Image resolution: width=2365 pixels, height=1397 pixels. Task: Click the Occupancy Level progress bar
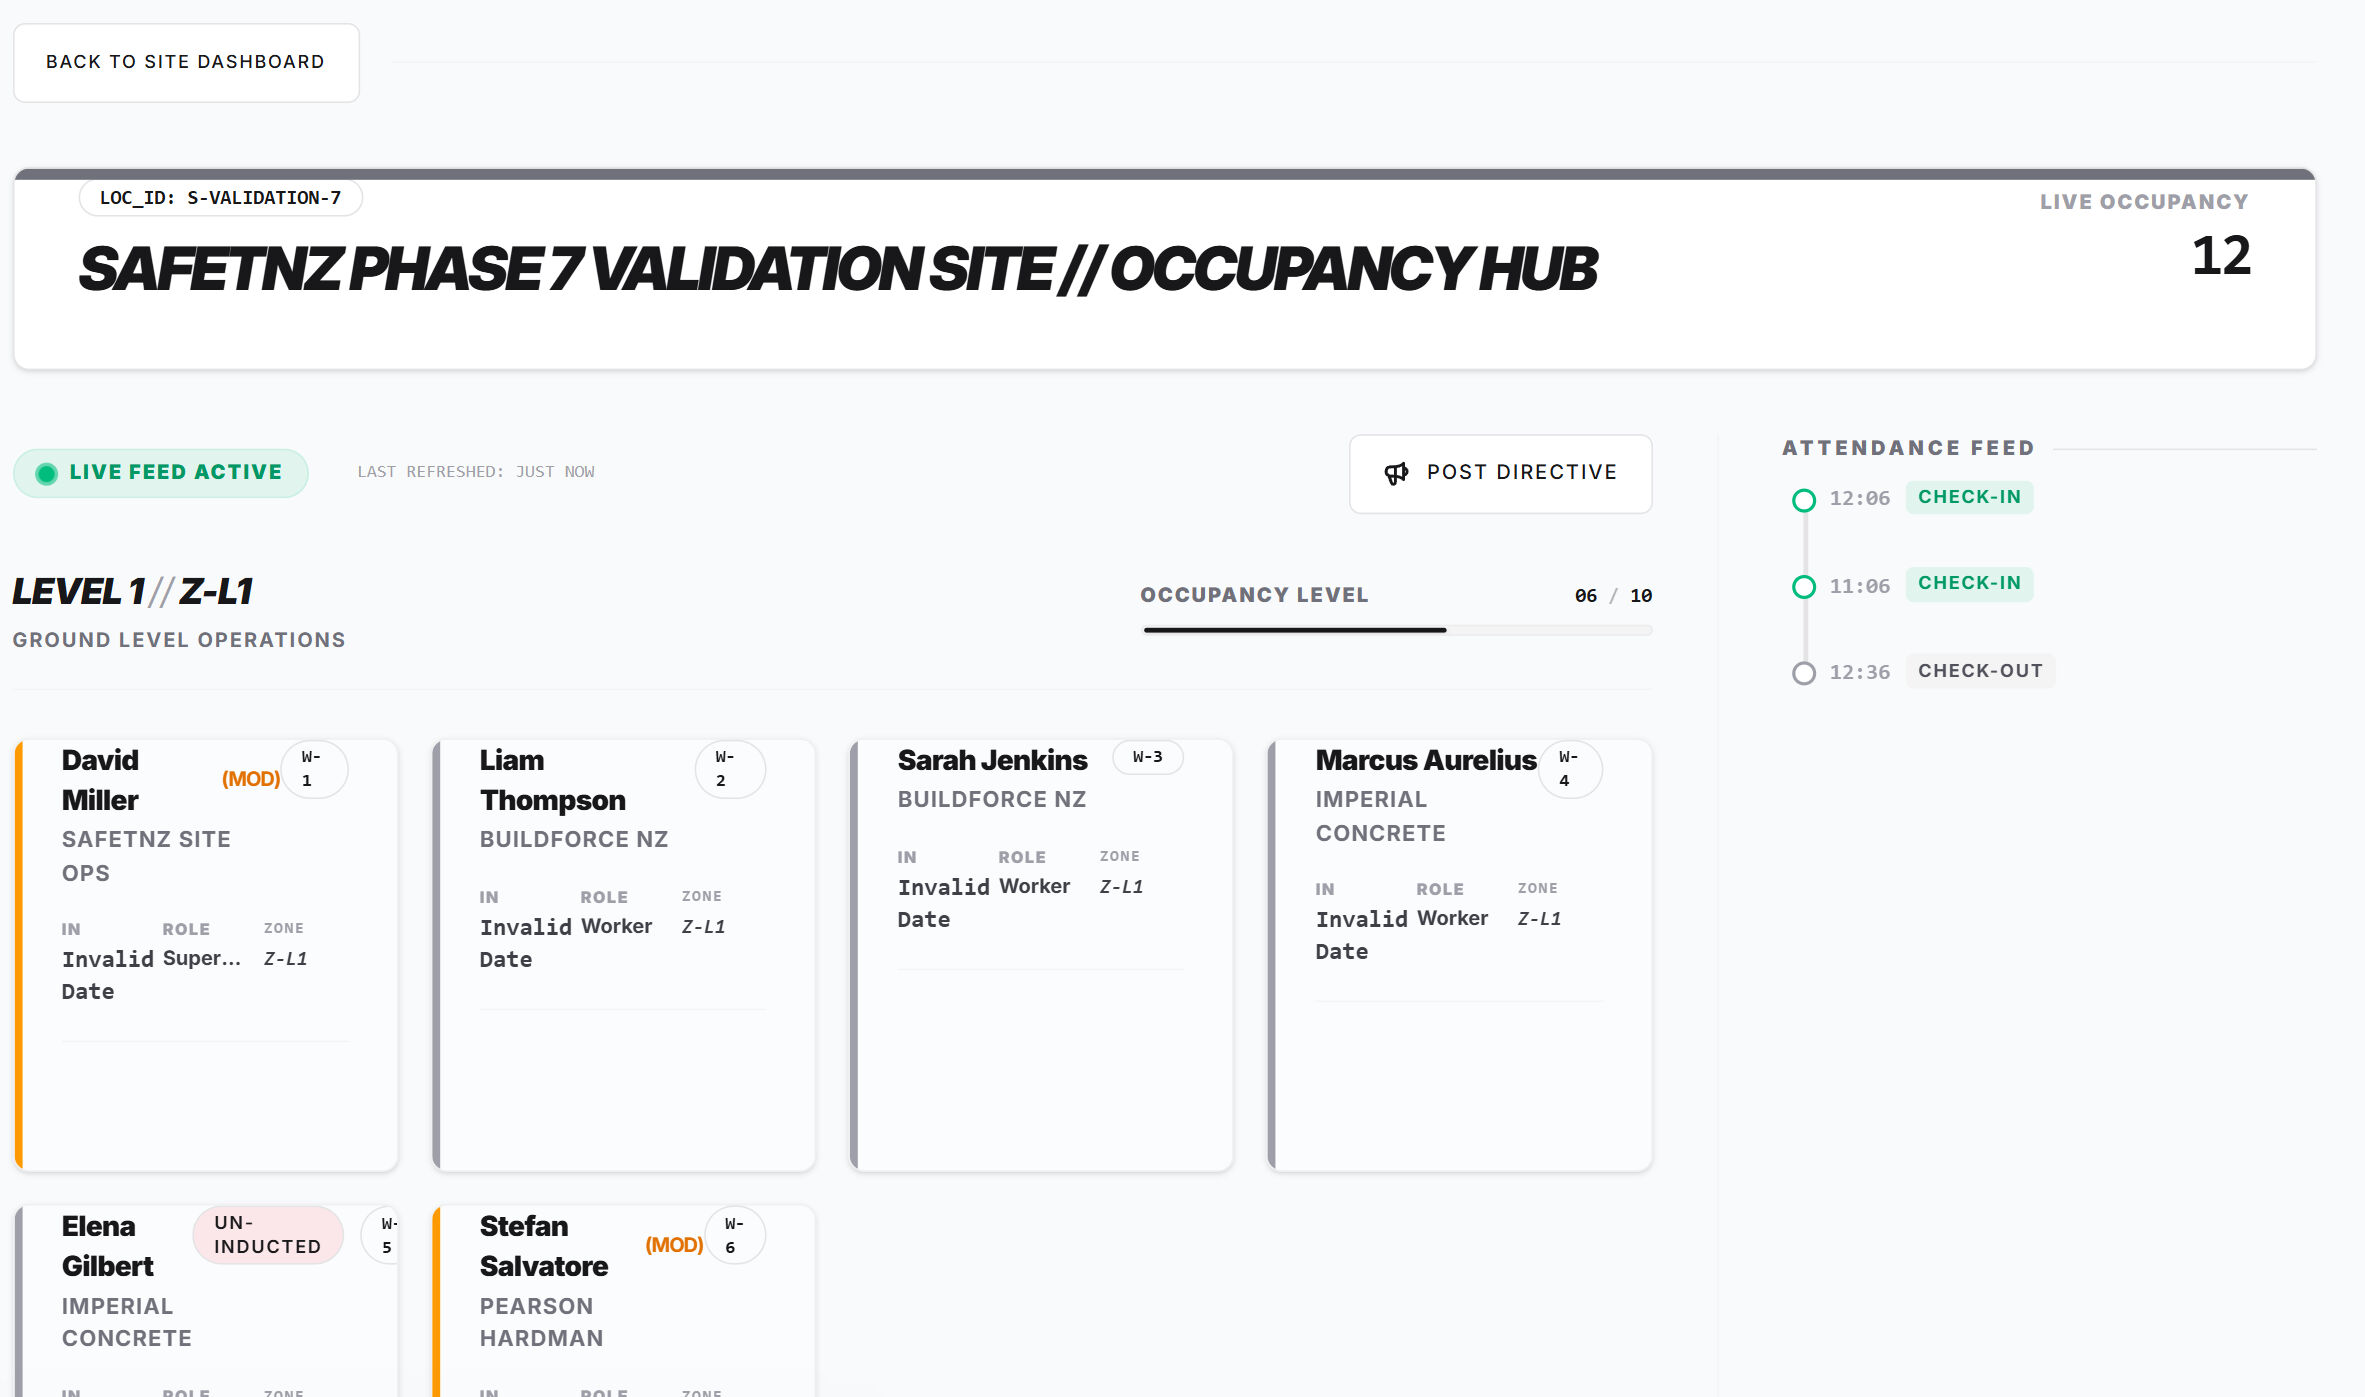point(1396,630)
